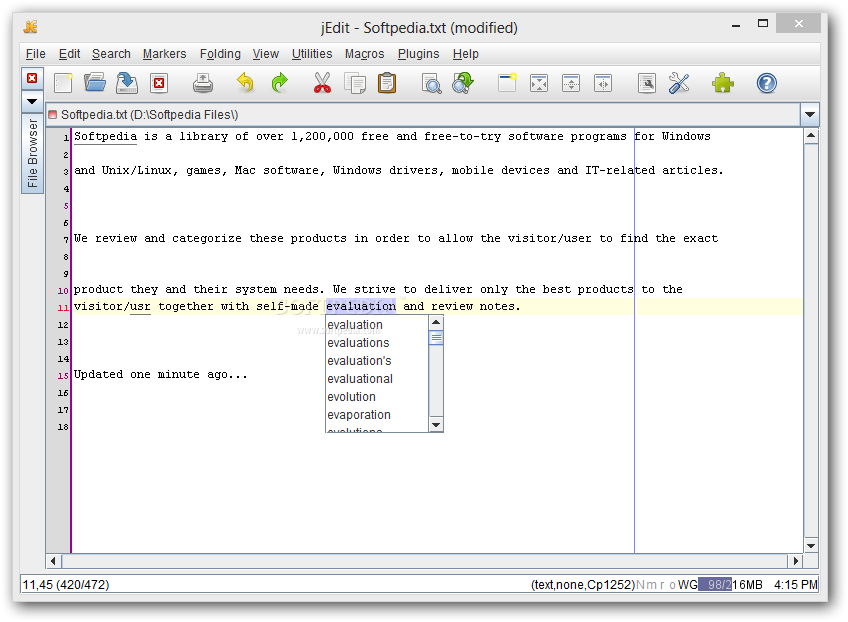The width and height of the screenshot is (848, 622).
Task: Redo the last undone edit
Action: (x=279, y=83)
